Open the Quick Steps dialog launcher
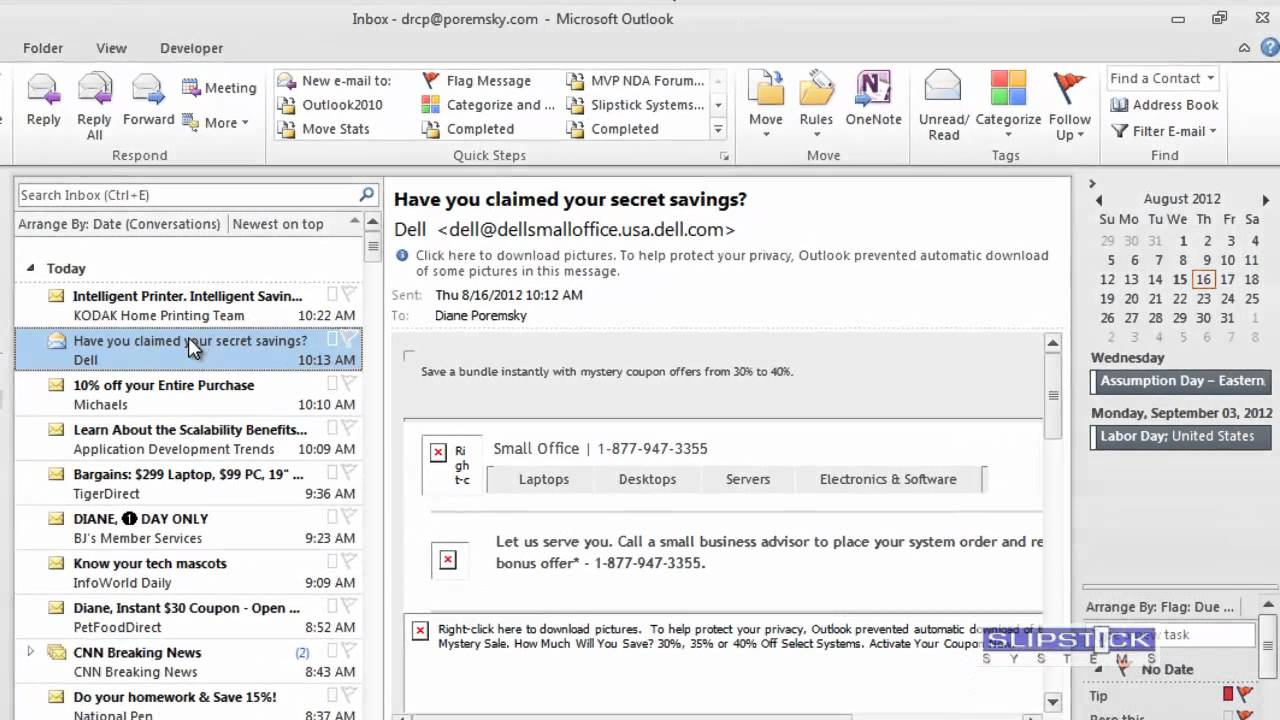 coord(724,157)
